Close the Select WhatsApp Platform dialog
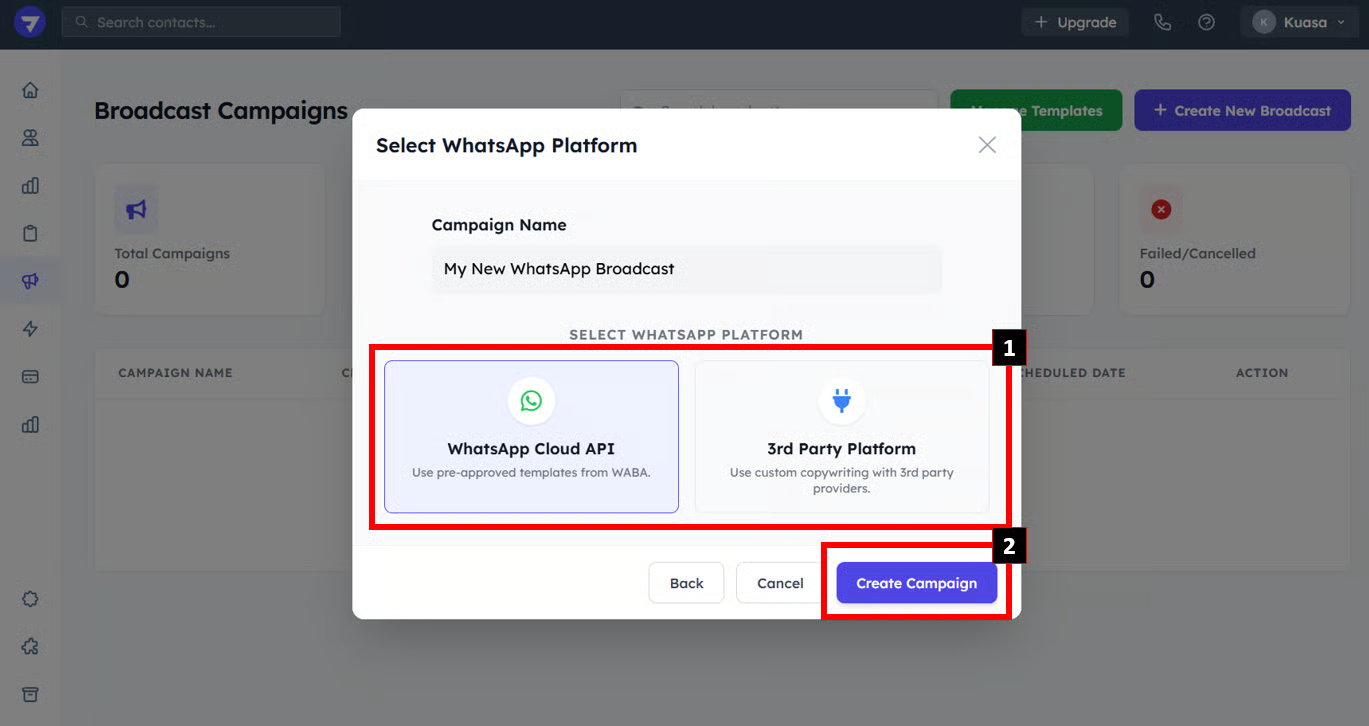 (987, 145)
